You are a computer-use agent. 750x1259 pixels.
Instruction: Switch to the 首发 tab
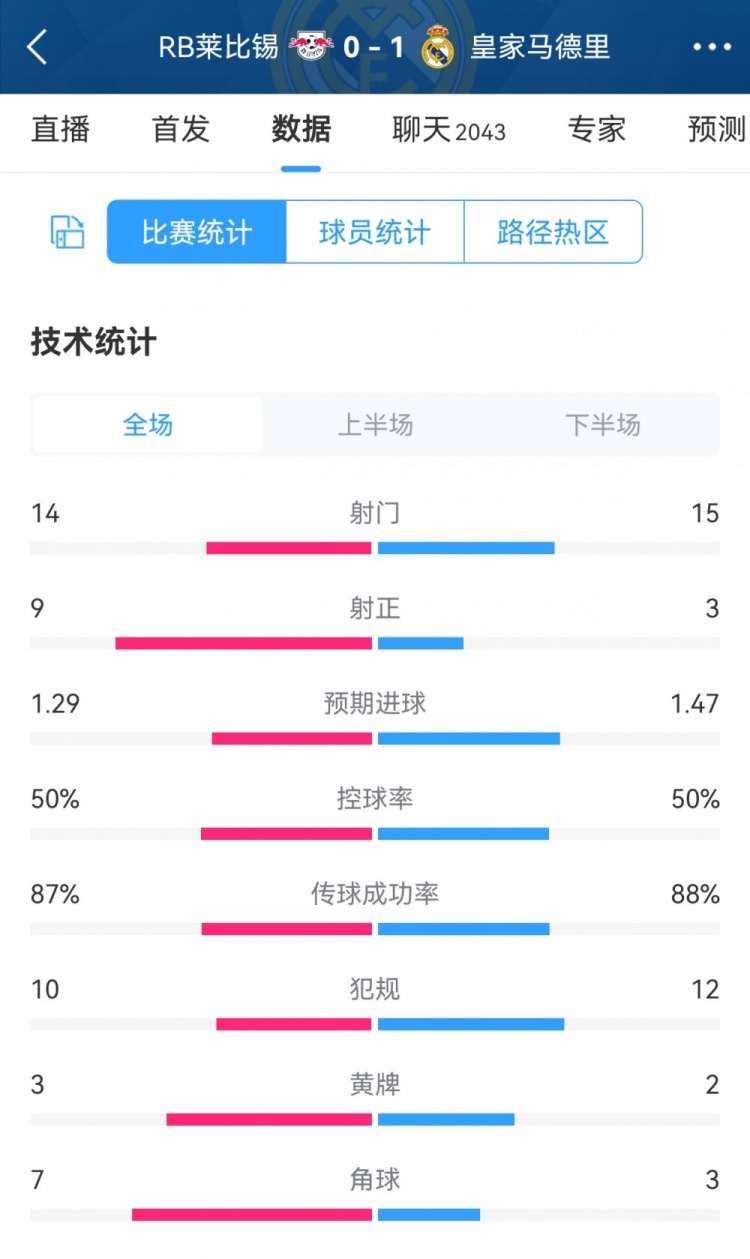tap(181, 129)
